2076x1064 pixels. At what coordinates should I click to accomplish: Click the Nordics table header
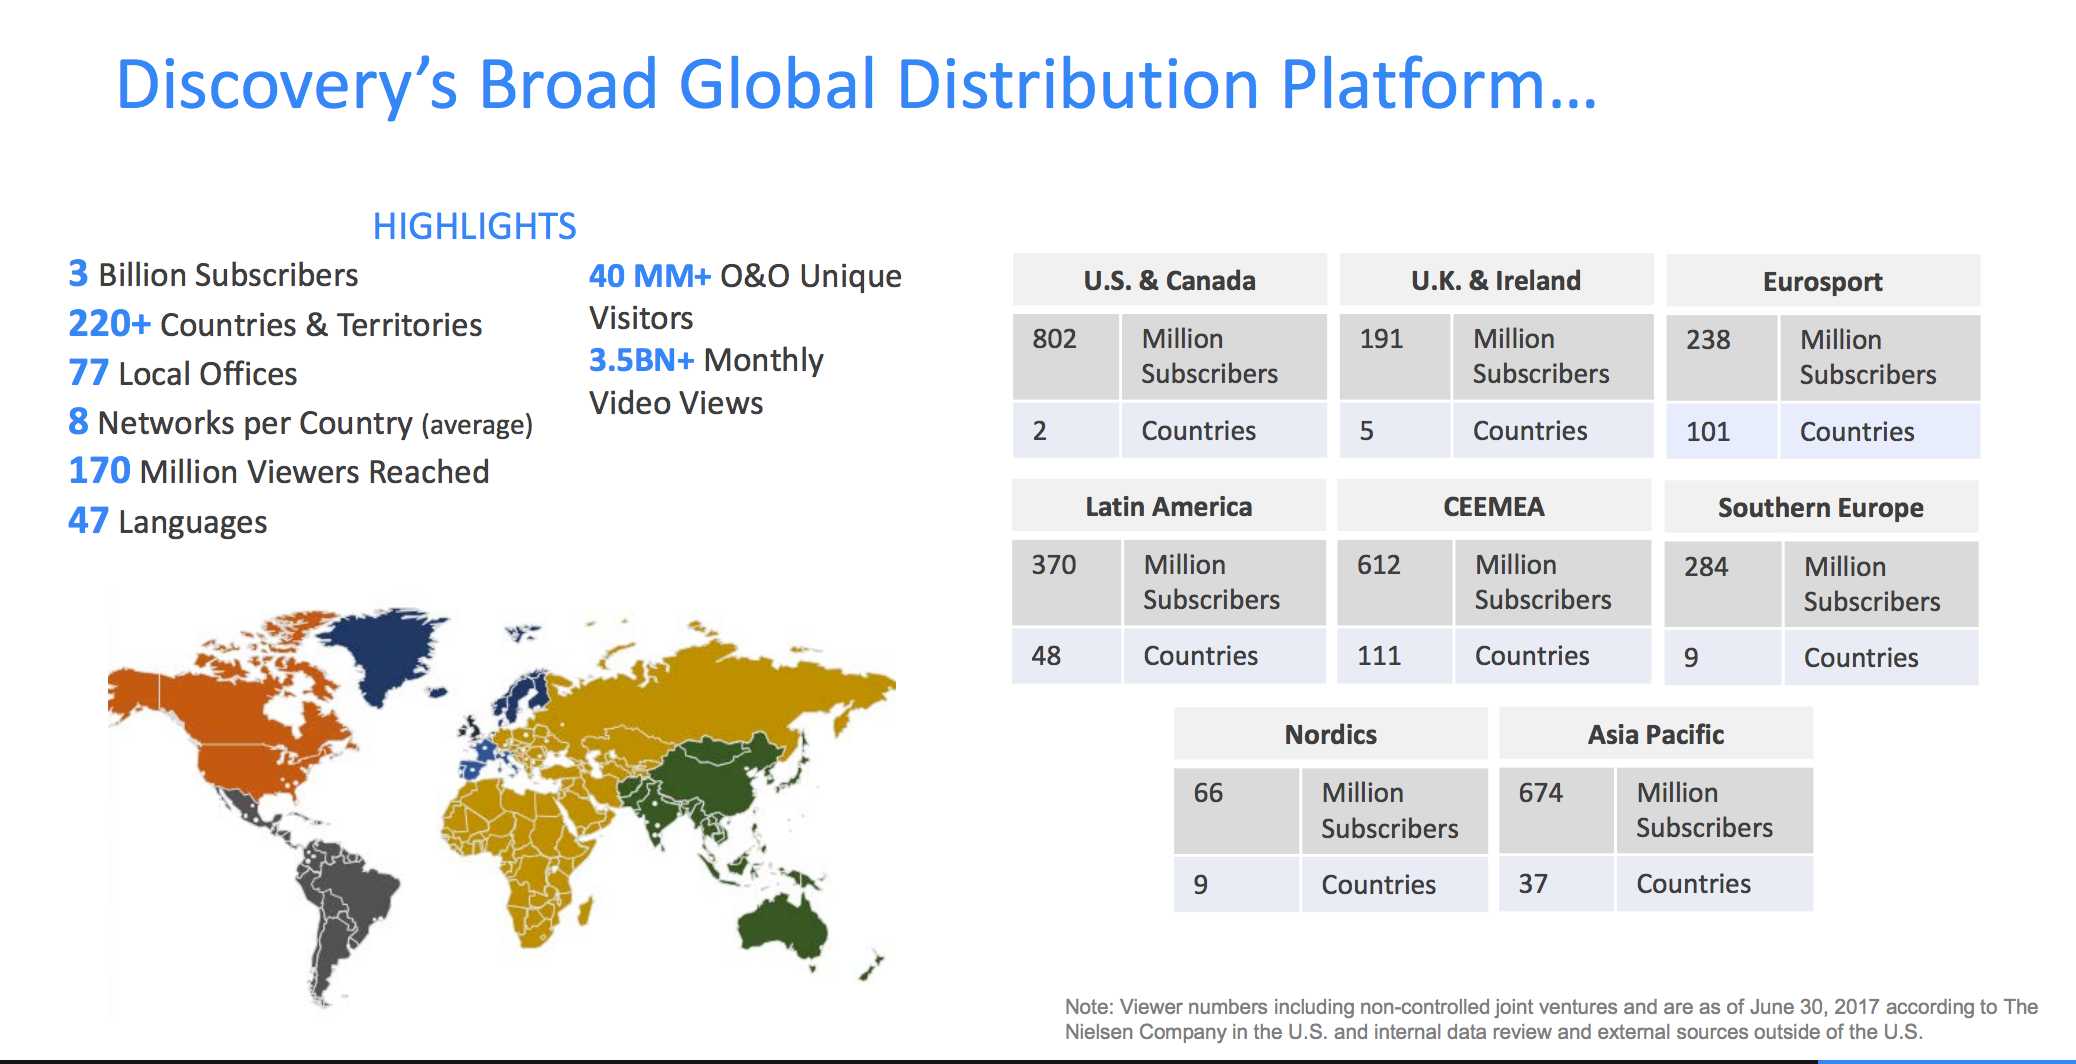[1331, 734]
